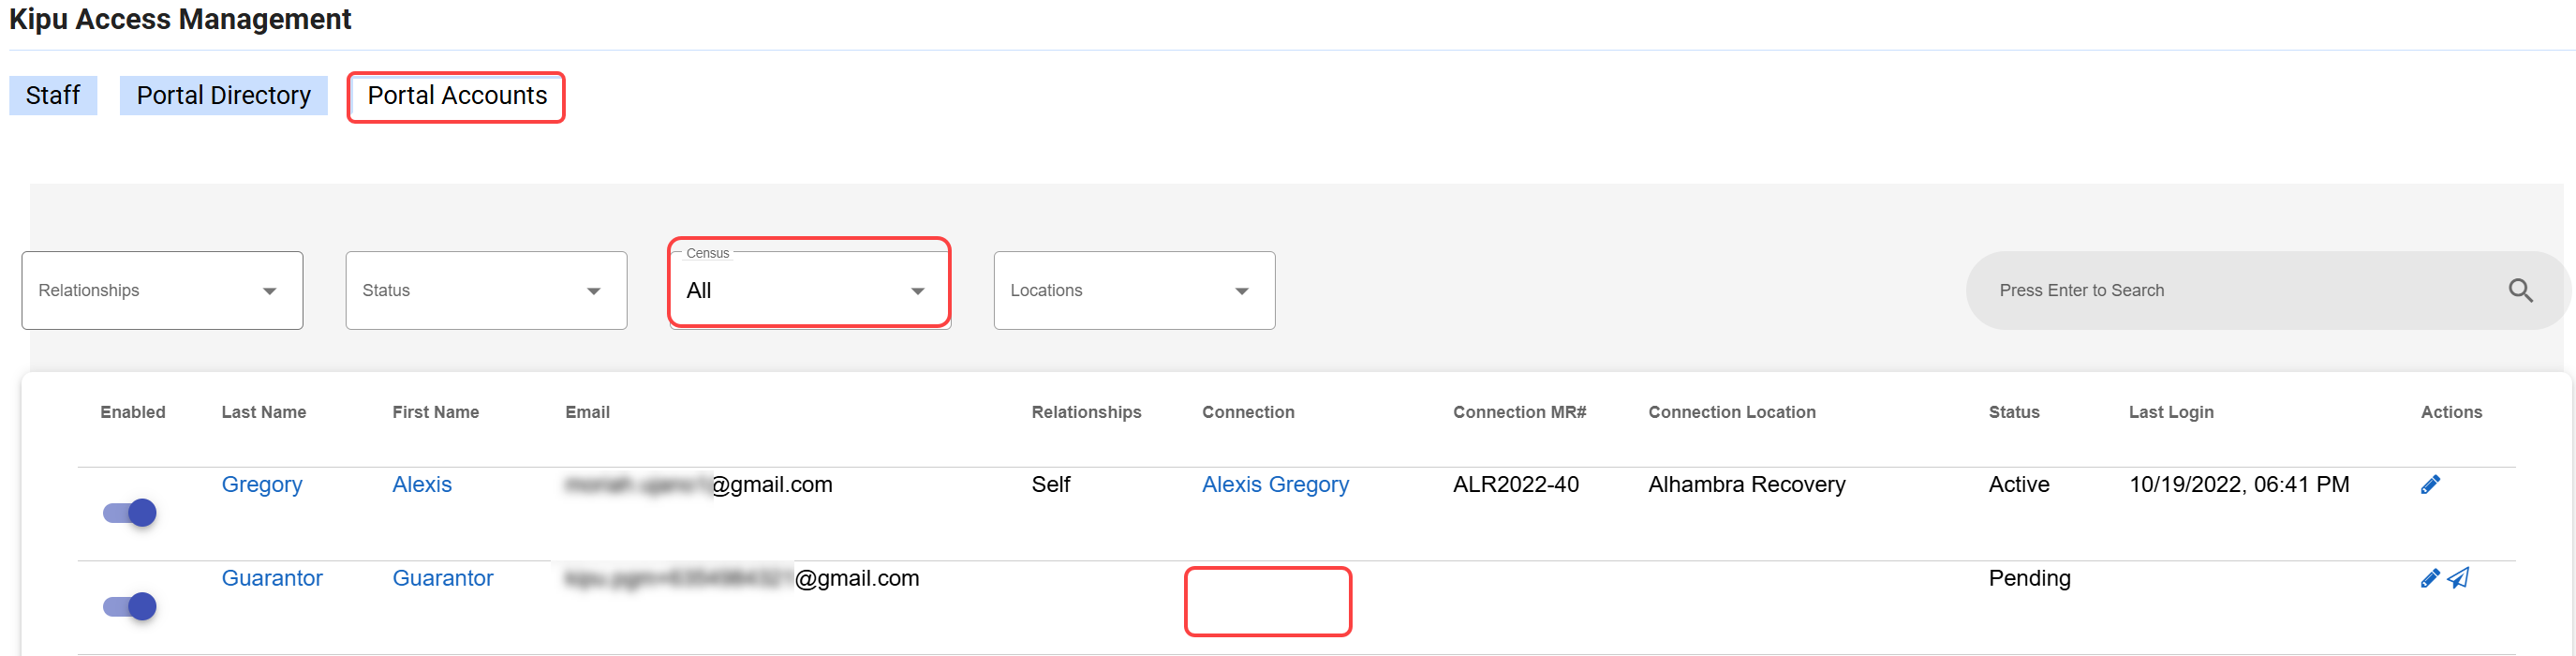Open the Census dropdown set to All
The height and width of the screenshot is (656, 2576).
click(x=808, y=290)
